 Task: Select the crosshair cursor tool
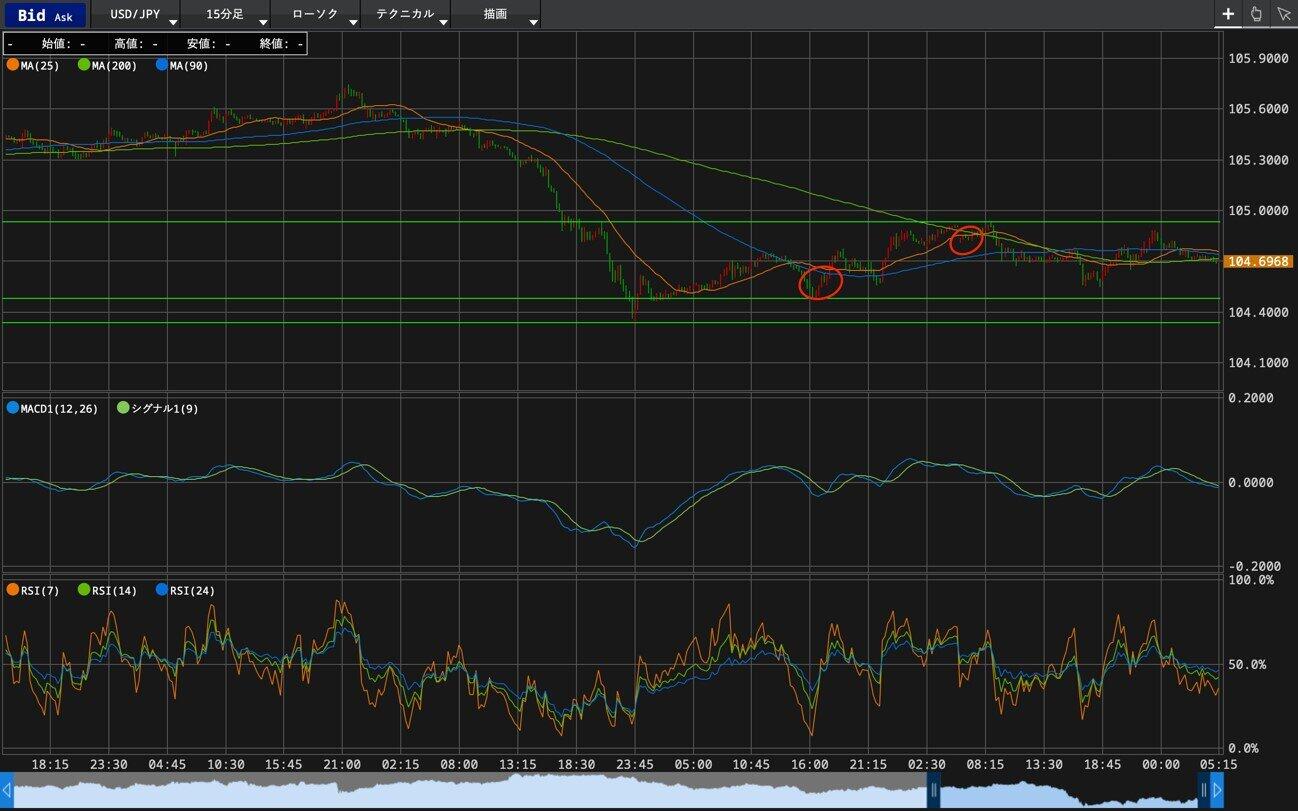1228,14
